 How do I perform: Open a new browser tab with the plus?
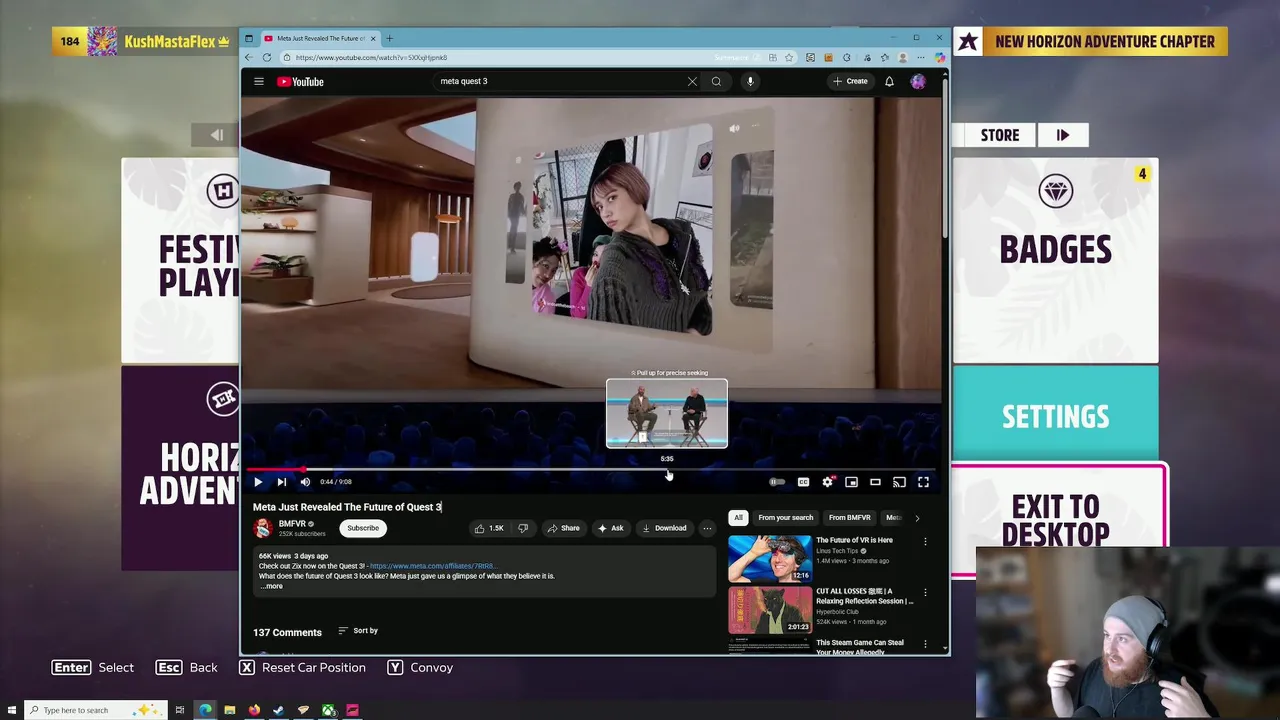(389, 38)
